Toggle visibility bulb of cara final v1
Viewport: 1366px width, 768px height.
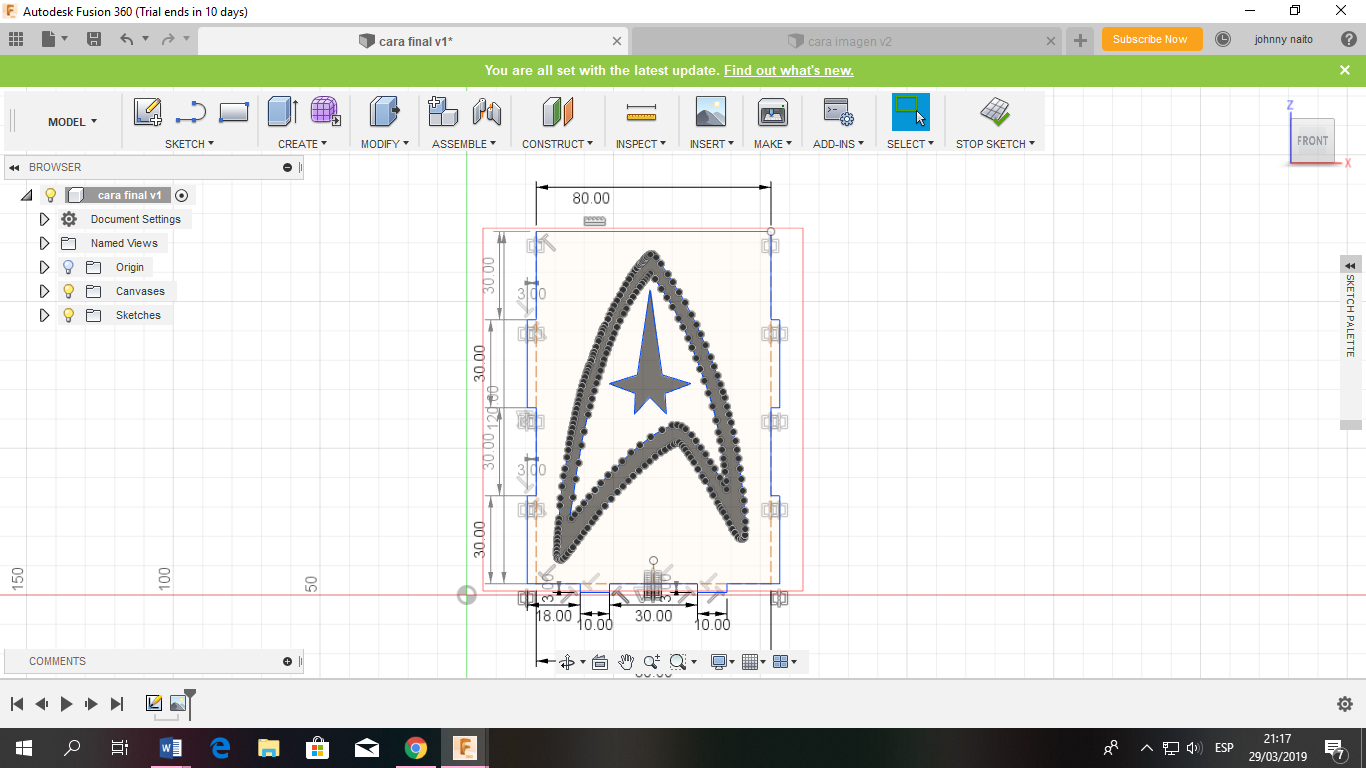tap(50, 195)
